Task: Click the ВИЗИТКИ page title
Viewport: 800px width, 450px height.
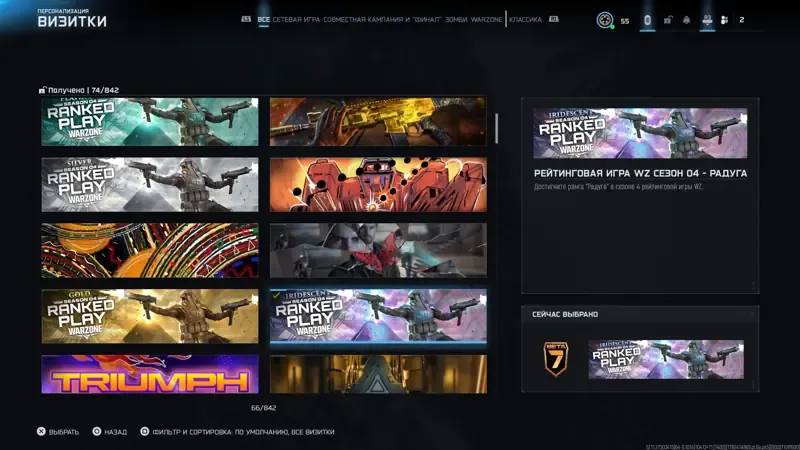Action: [x=72, y=21]
